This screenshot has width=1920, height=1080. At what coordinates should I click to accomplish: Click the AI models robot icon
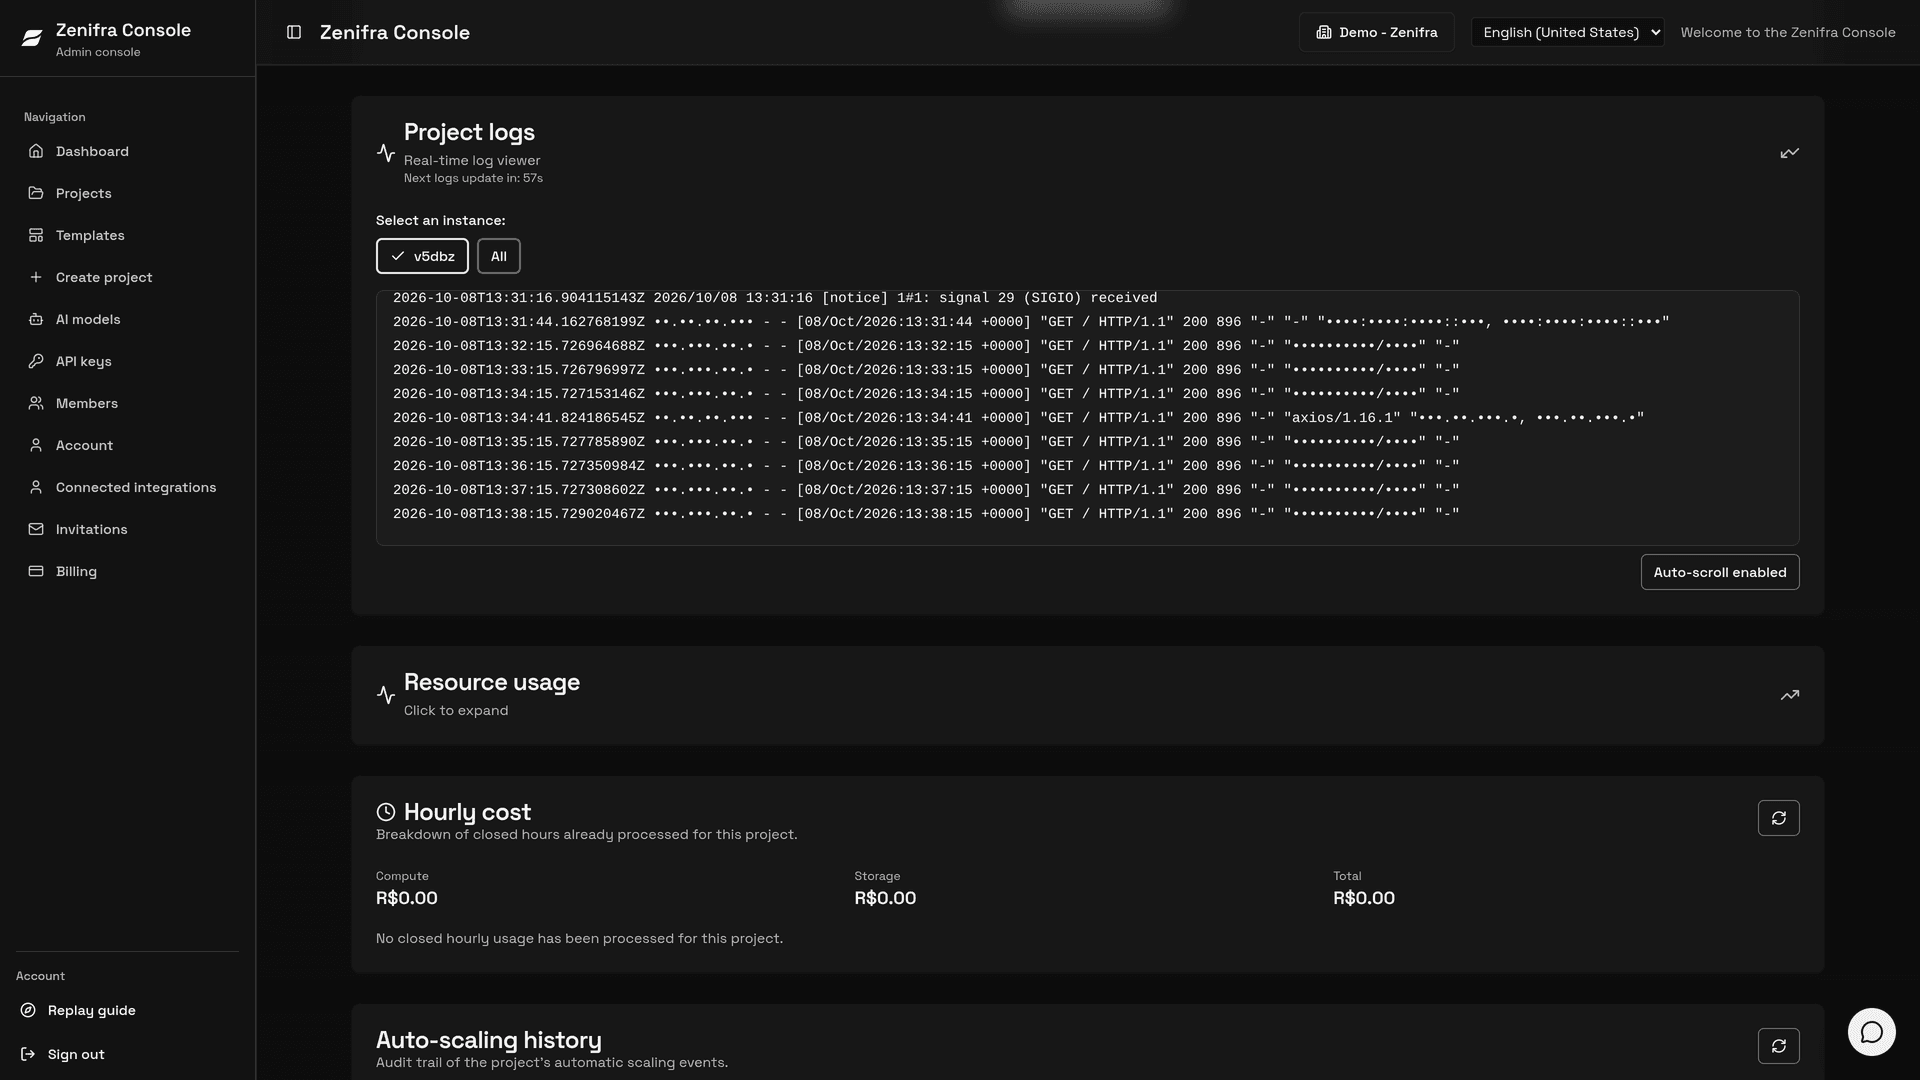click(x=36, y=319)
